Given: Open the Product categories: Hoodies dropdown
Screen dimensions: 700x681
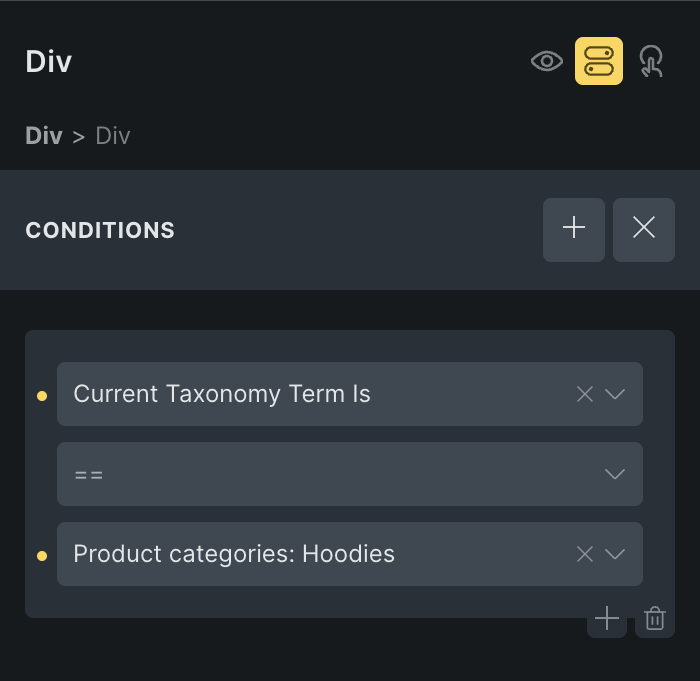Looking at the screenshot, I should point(350,554).
